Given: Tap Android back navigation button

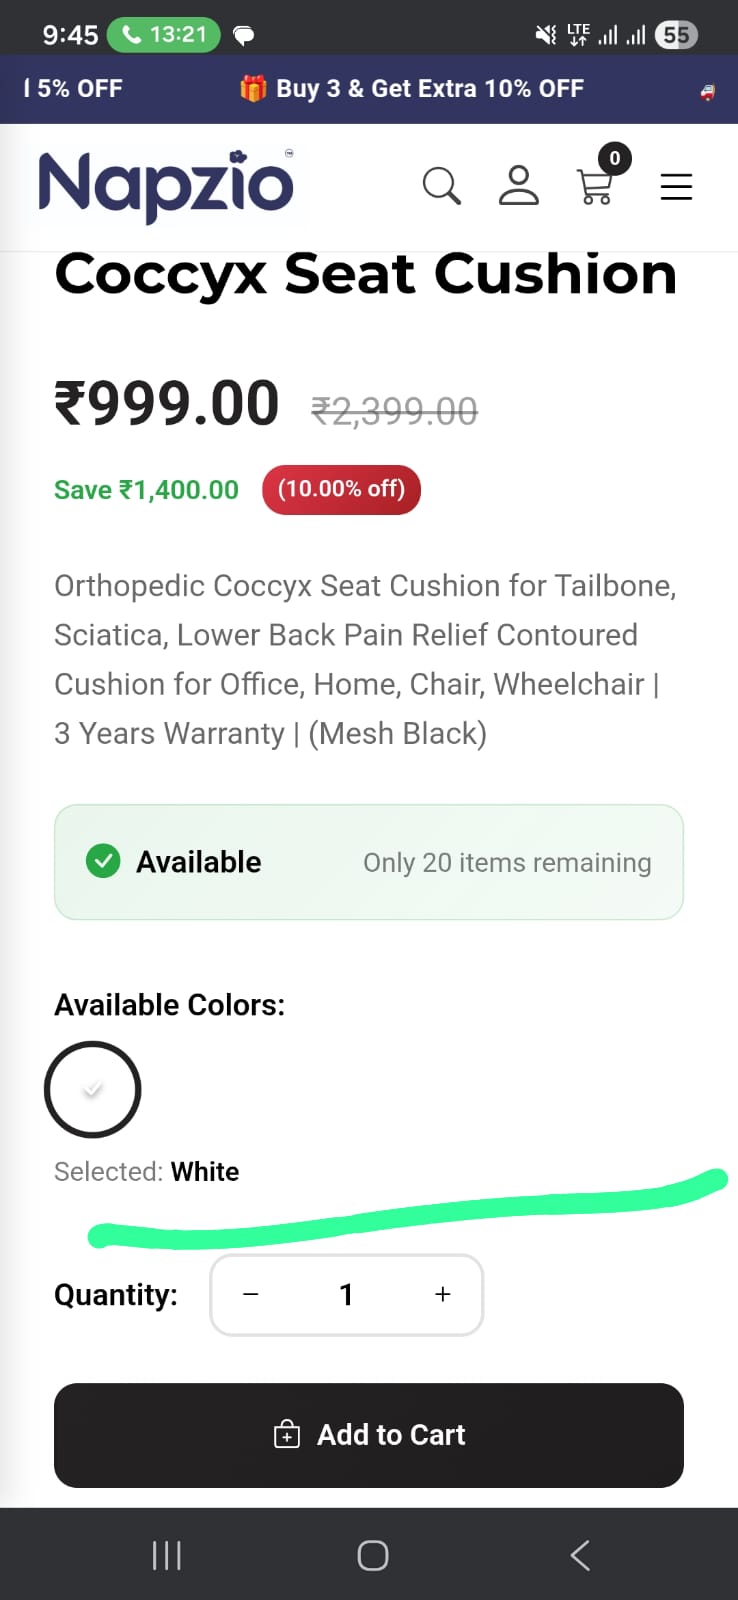Looking at the screenshot, I should pos(580,1555).
